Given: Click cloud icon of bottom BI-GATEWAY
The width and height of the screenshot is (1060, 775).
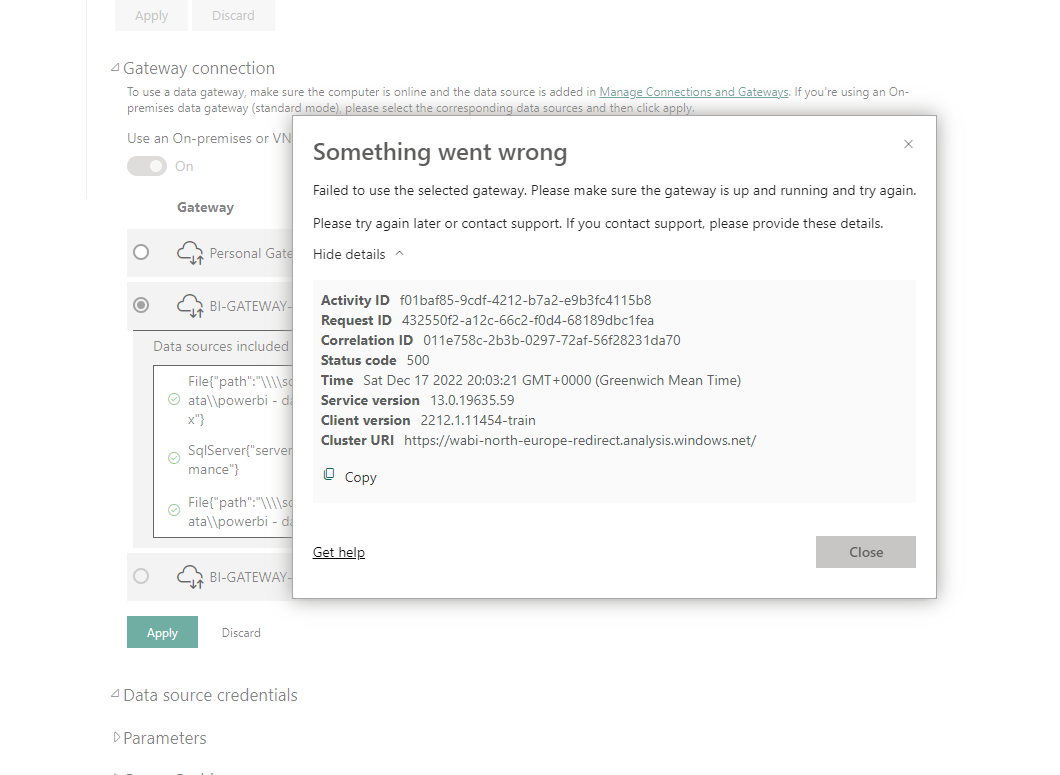Looking at the screenshot, I should click(x=190, y=577).
